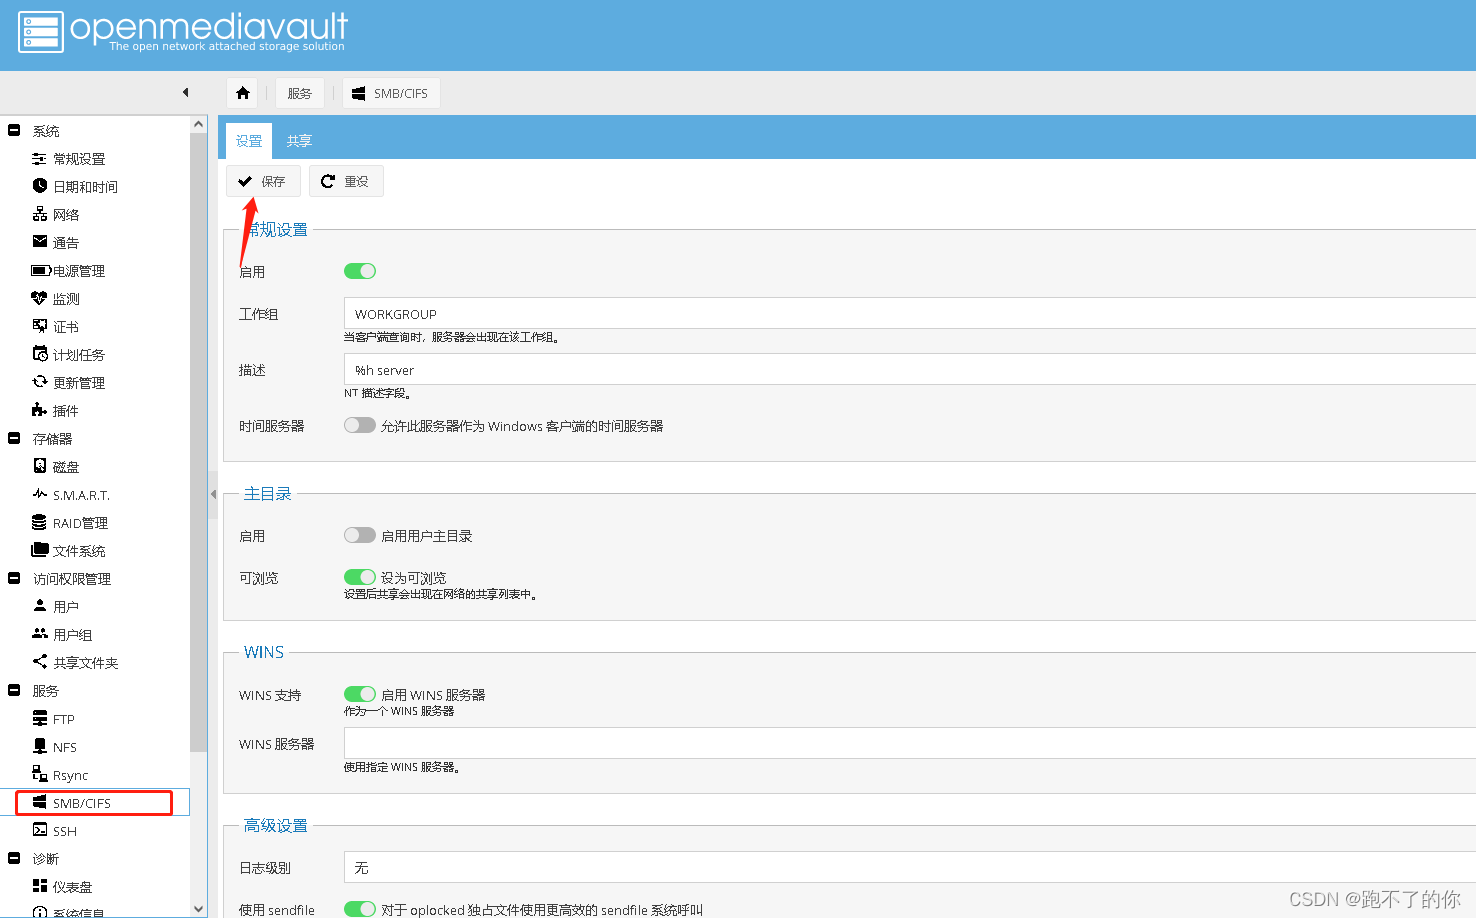The image size is (1476, 918).
Task: Open FTP server icon
Action: click(x=40, y=718)
